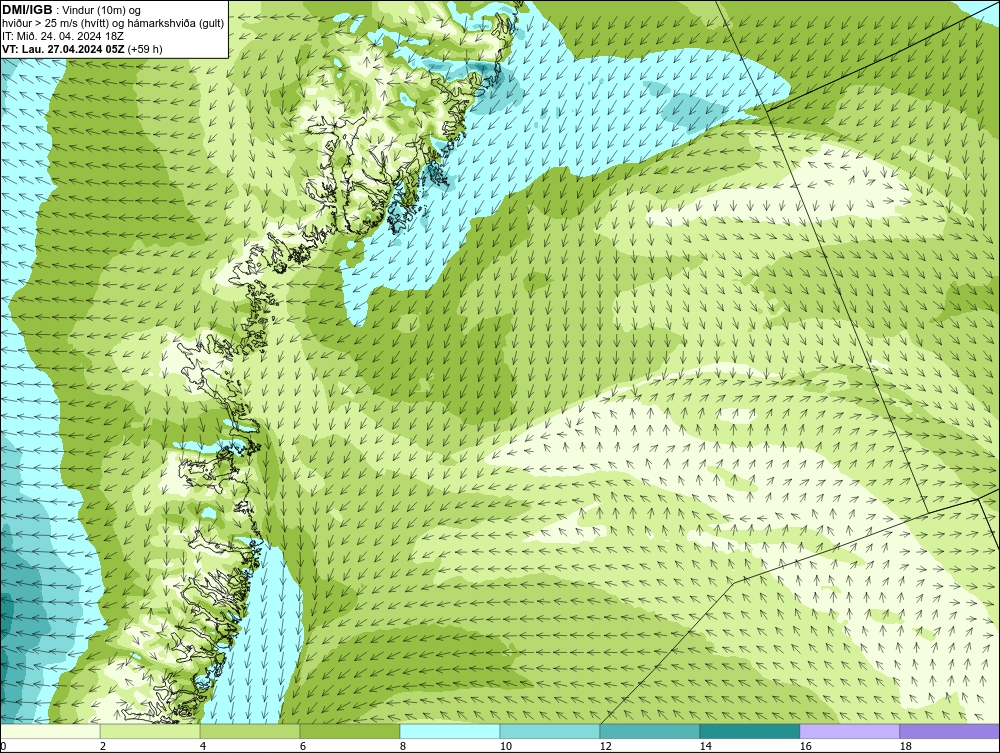Click legend tick label '12'
Image resolution: width=1000 pixels, height=753 pixels.
tap(605, 746)
